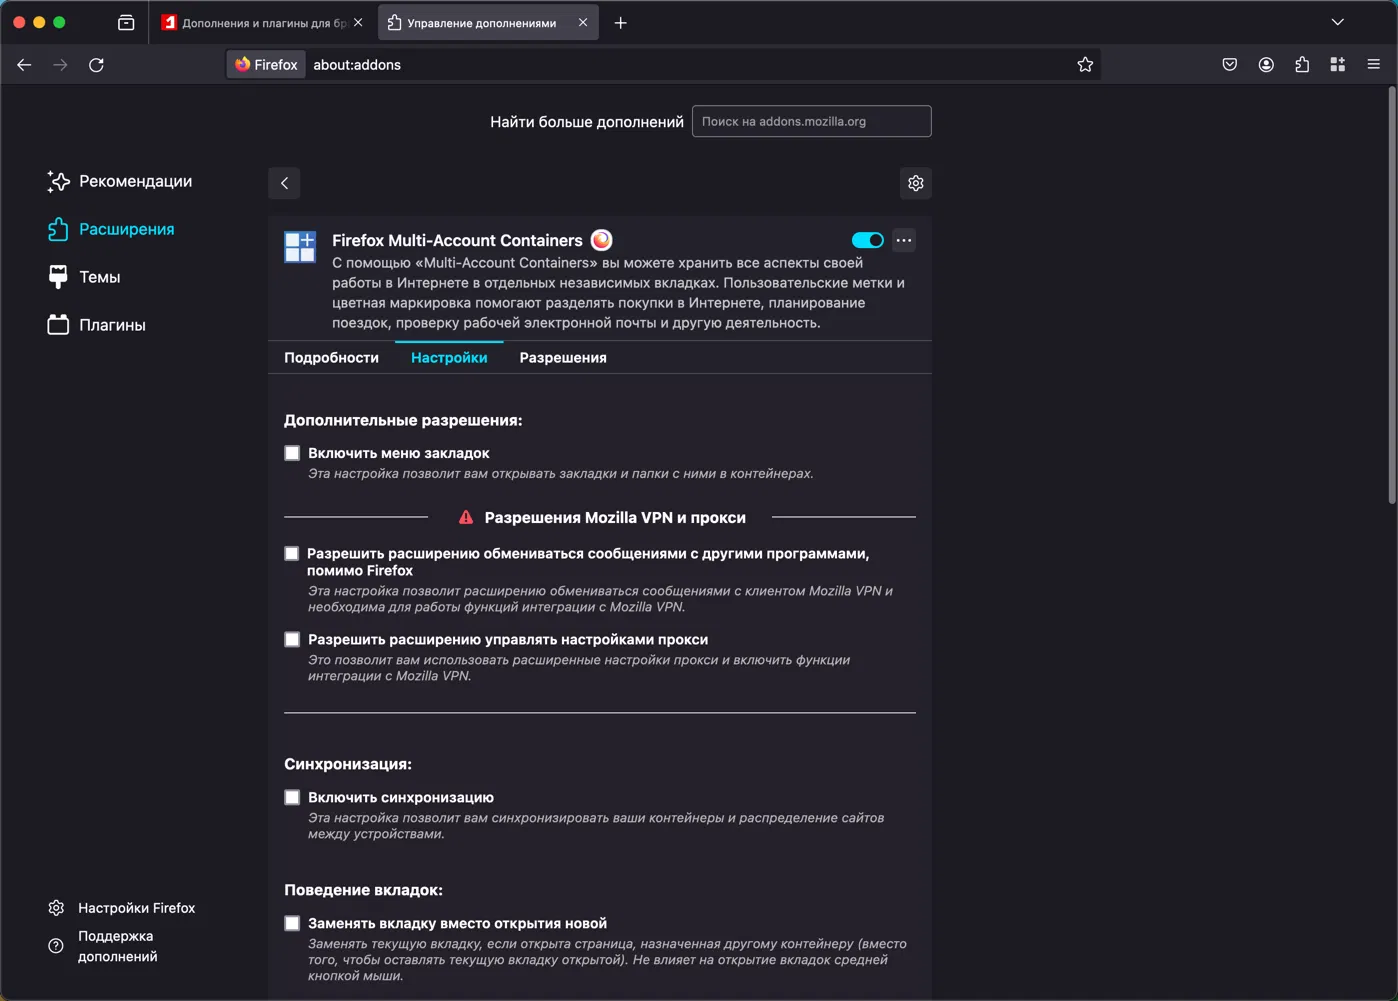This screenshot has width=1398, height=1001.
Task: Enable the Включить синхронизацию checkbox
Action: (292, 797)
